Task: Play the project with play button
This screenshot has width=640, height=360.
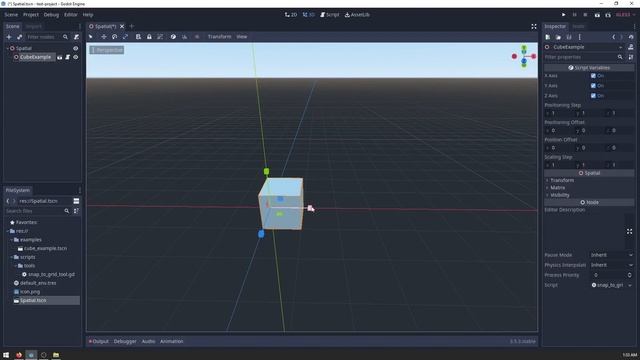Action: [x=564, y=15]
